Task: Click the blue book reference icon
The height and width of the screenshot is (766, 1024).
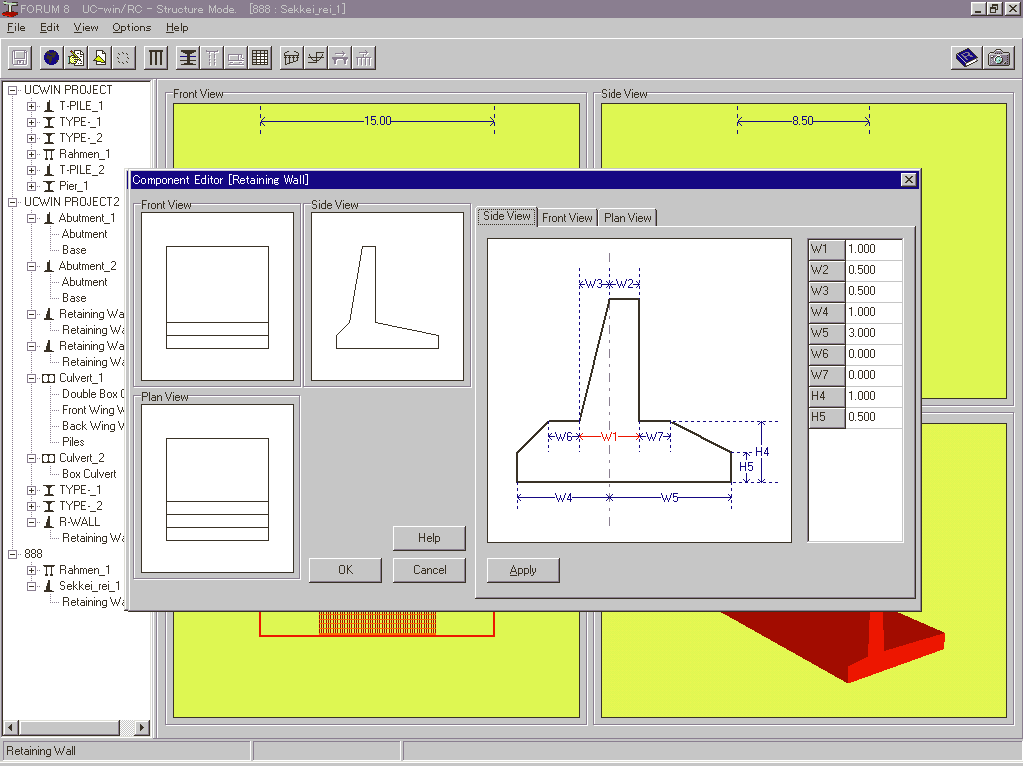Action: tap(966, 58)
